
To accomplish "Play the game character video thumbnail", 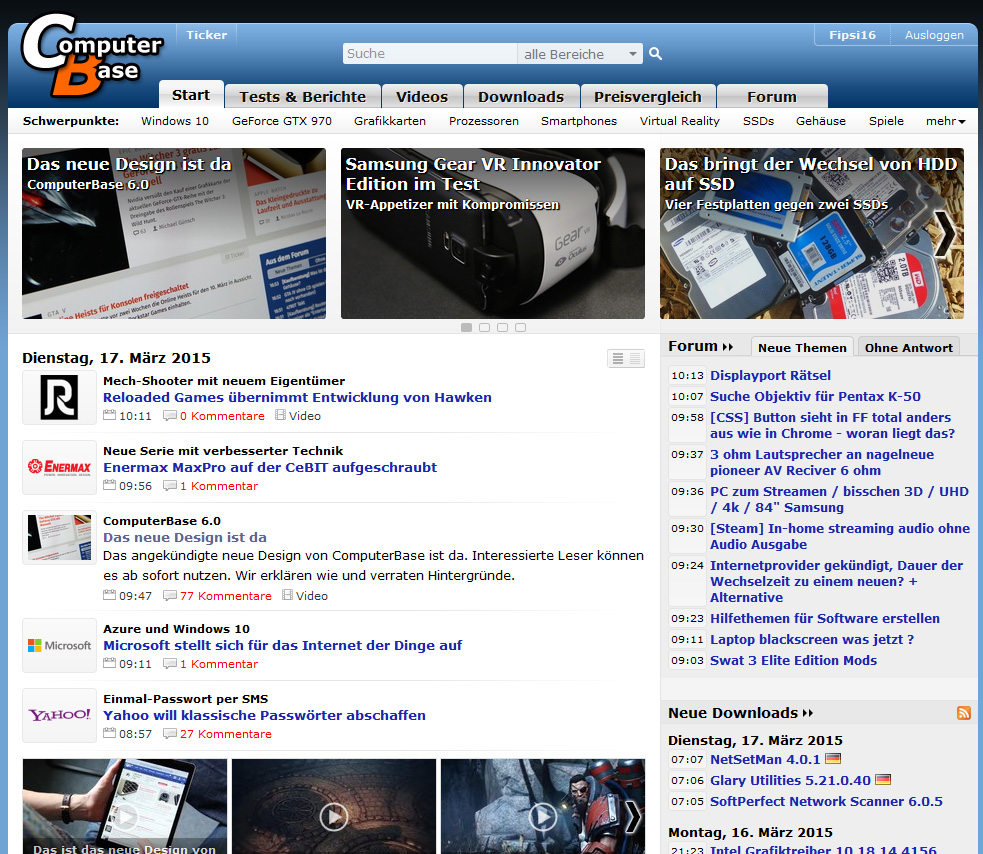I will pyautogui.click(x=543, y=817).
